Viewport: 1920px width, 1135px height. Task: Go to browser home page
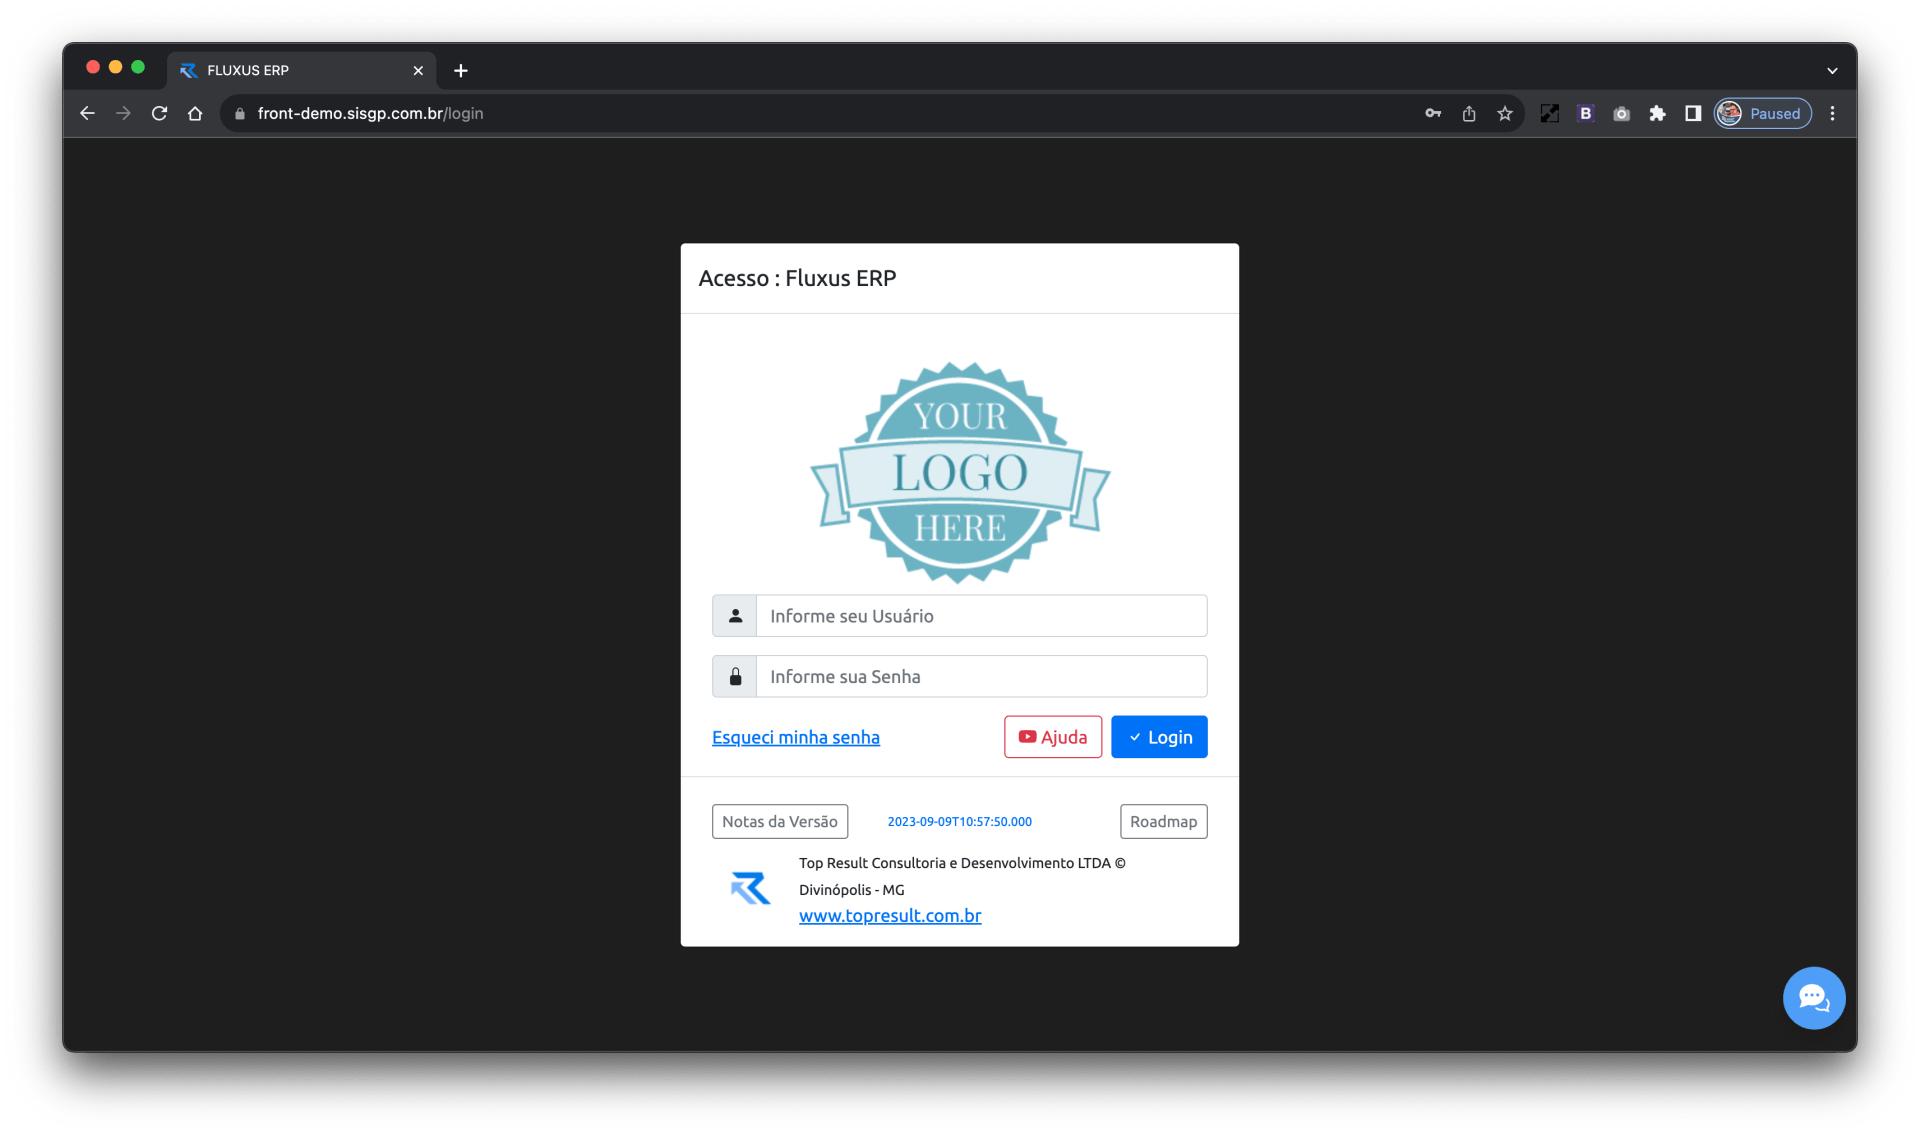click(x=195, y=114)
